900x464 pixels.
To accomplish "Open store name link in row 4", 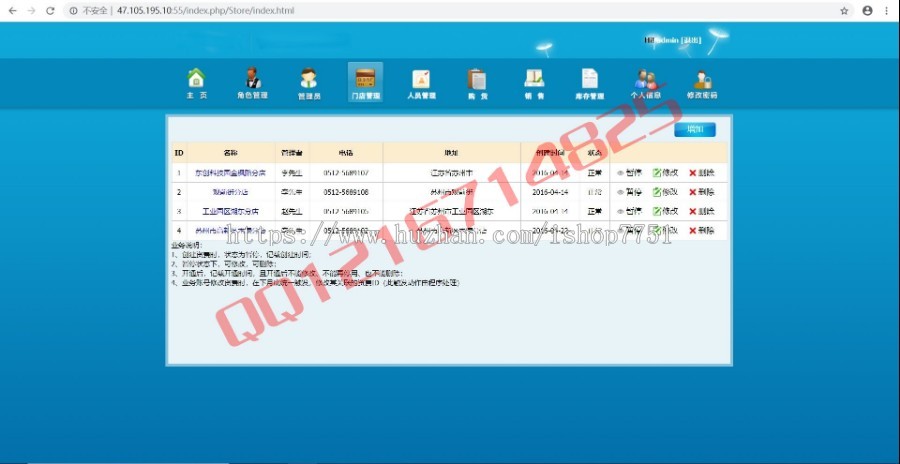I will click(230, 230).
